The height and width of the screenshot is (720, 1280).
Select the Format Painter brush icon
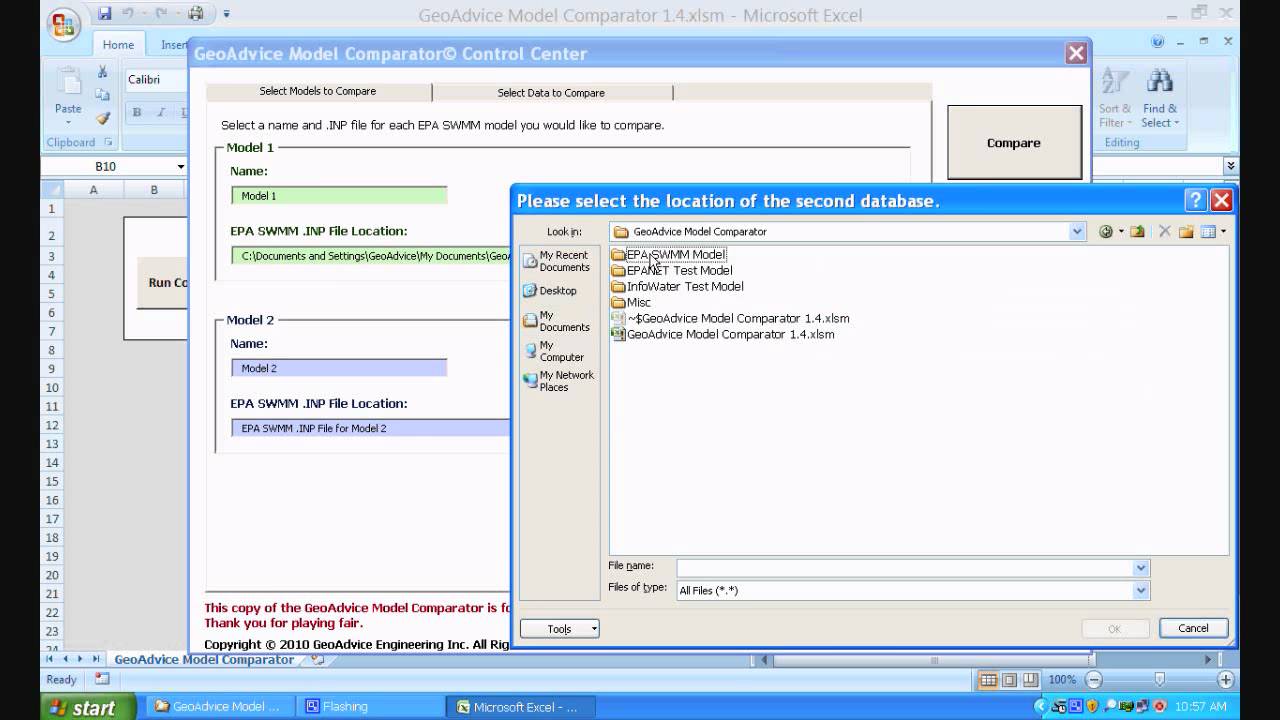click(x=102, y=117)
